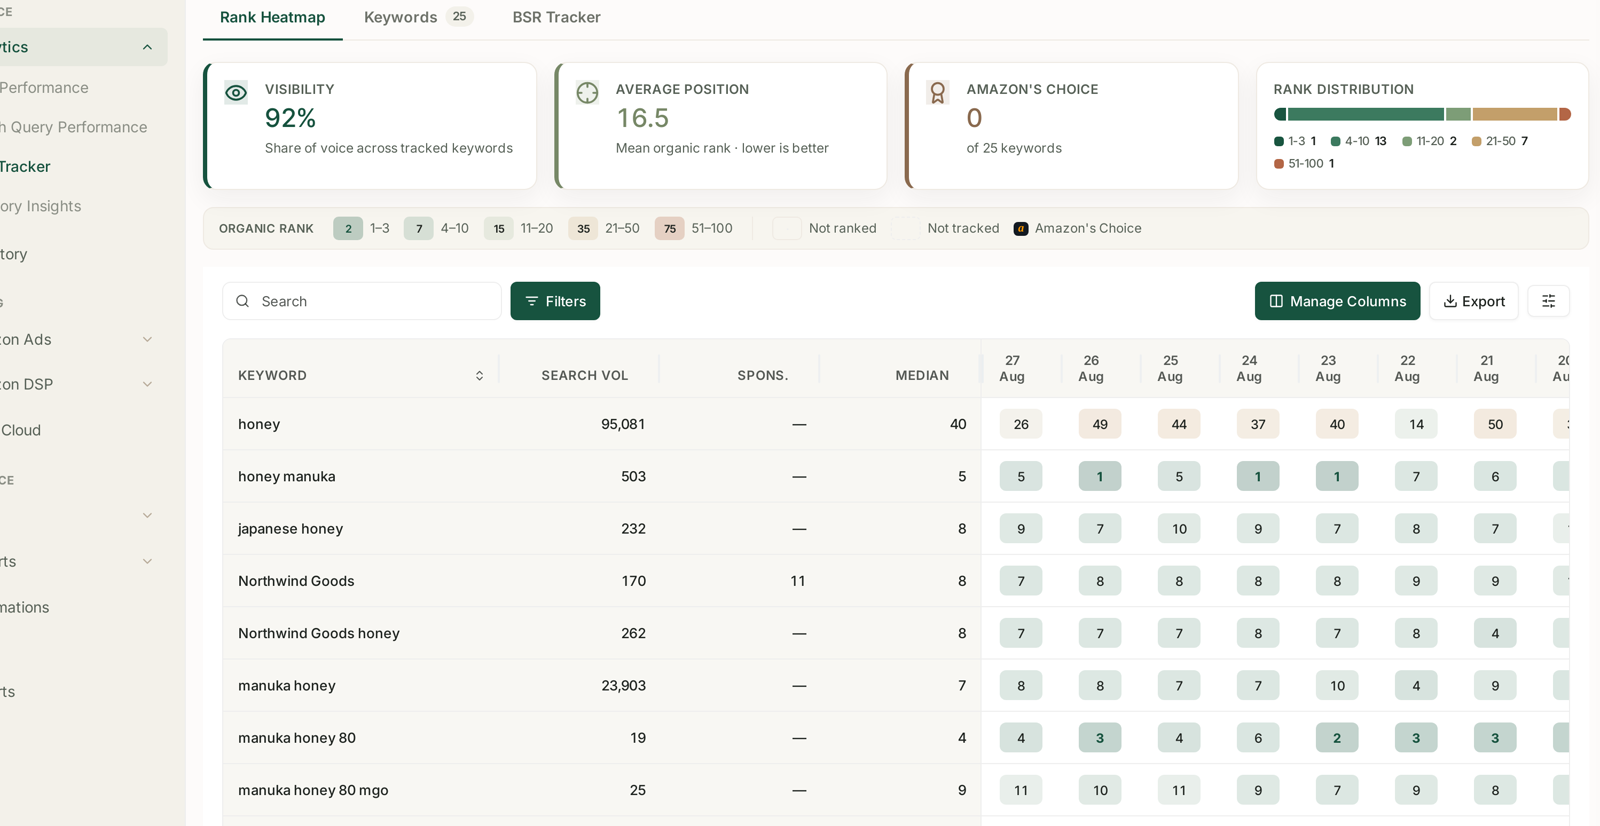Open table display settings sliders icon

pyautogui.click(x=1548, y=301)
